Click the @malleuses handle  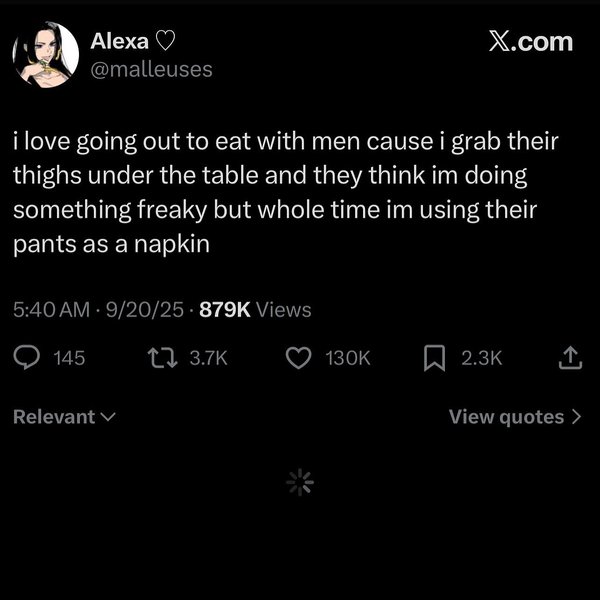(x=151, y=69)
